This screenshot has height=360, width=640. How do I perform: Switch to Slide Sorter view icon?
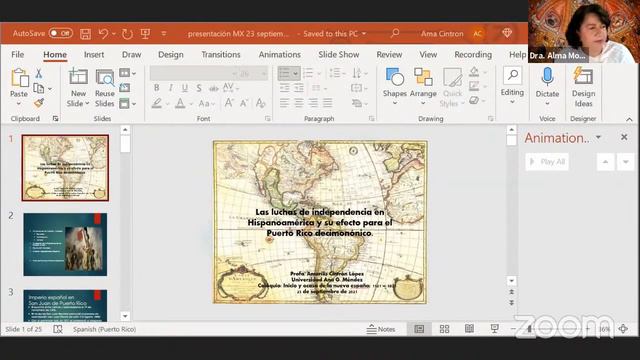(x=444, y=329)
